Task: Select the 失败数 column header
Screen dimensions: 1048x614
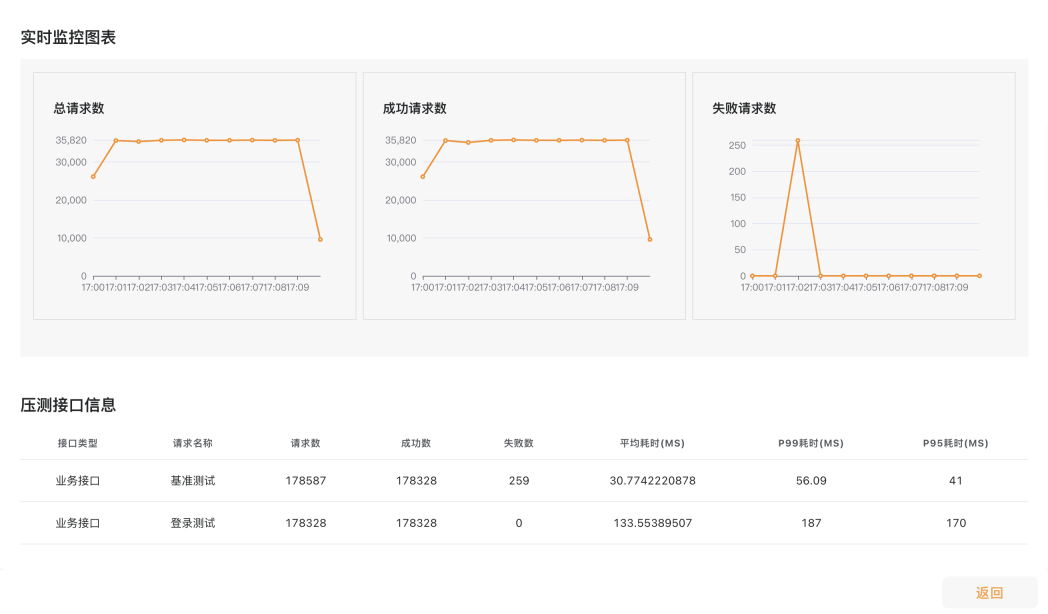Action: click(x=519, y=443)
